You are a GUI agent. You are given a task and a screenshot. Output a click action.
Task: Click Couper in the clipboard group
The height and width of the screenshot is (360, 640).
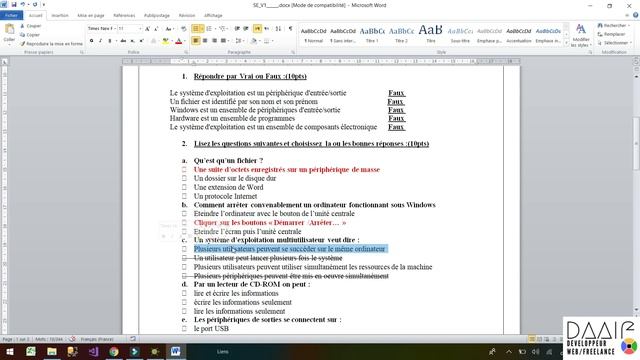[x=31, y=26]
